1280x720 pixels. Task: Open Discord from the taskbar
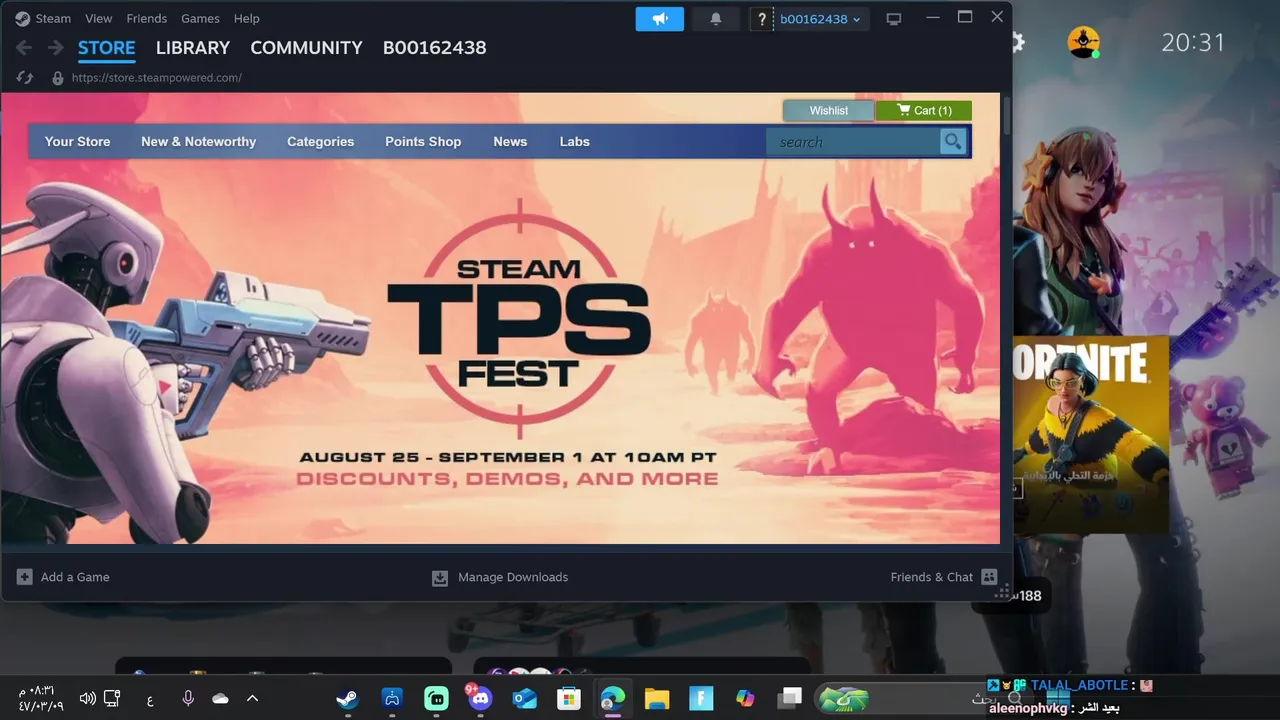(x=480, y=698)
